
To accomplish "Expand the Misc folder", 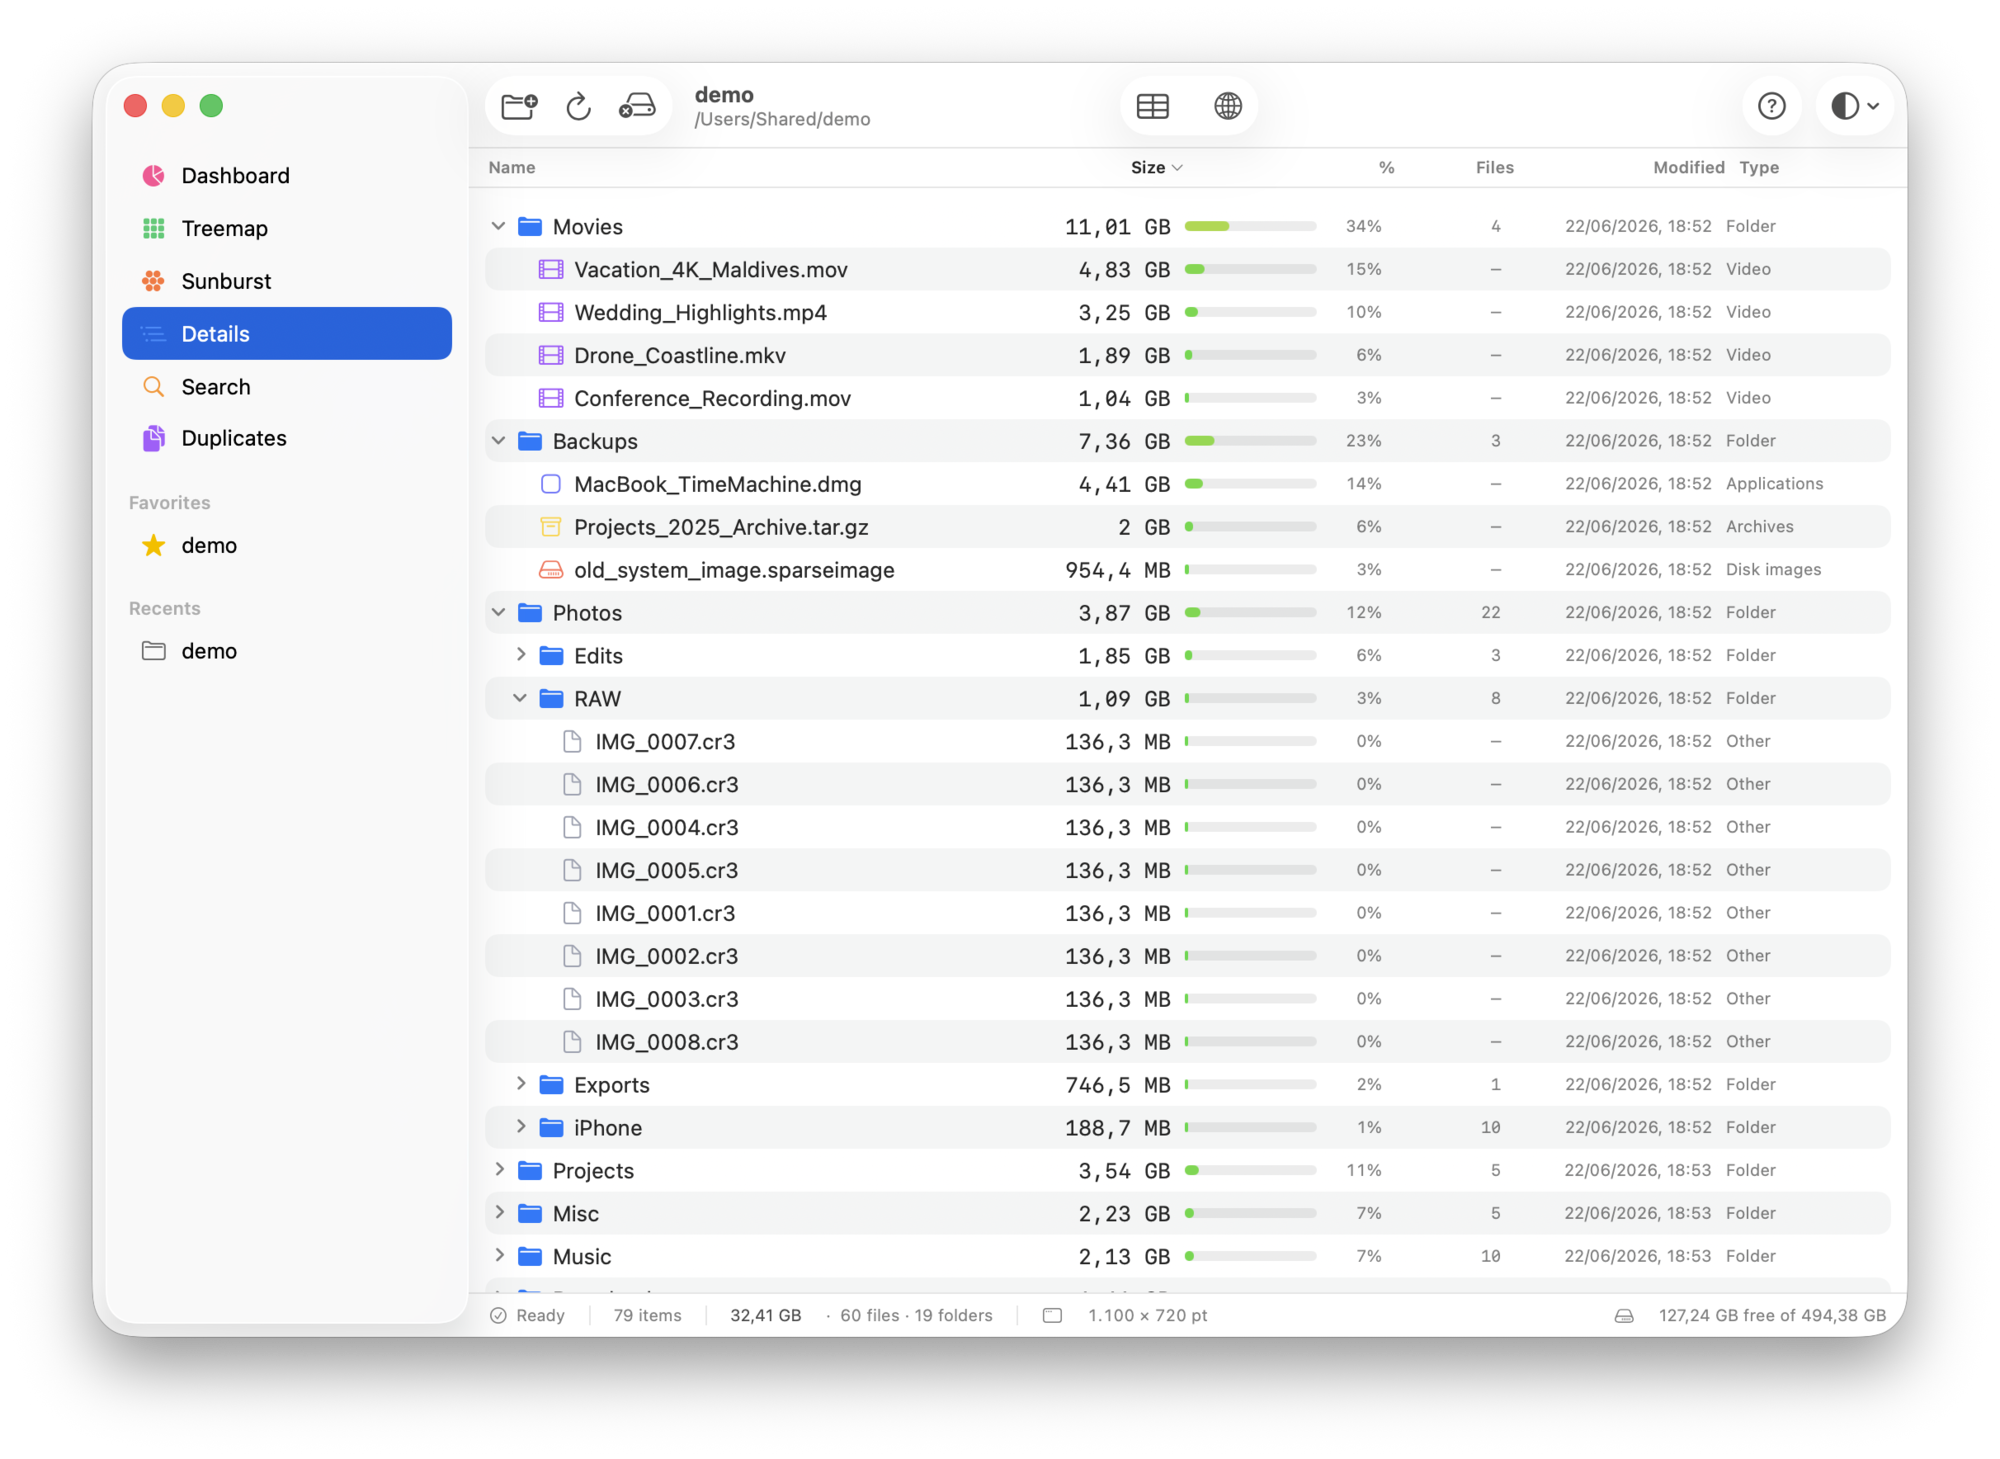I will pos(499,1213).
